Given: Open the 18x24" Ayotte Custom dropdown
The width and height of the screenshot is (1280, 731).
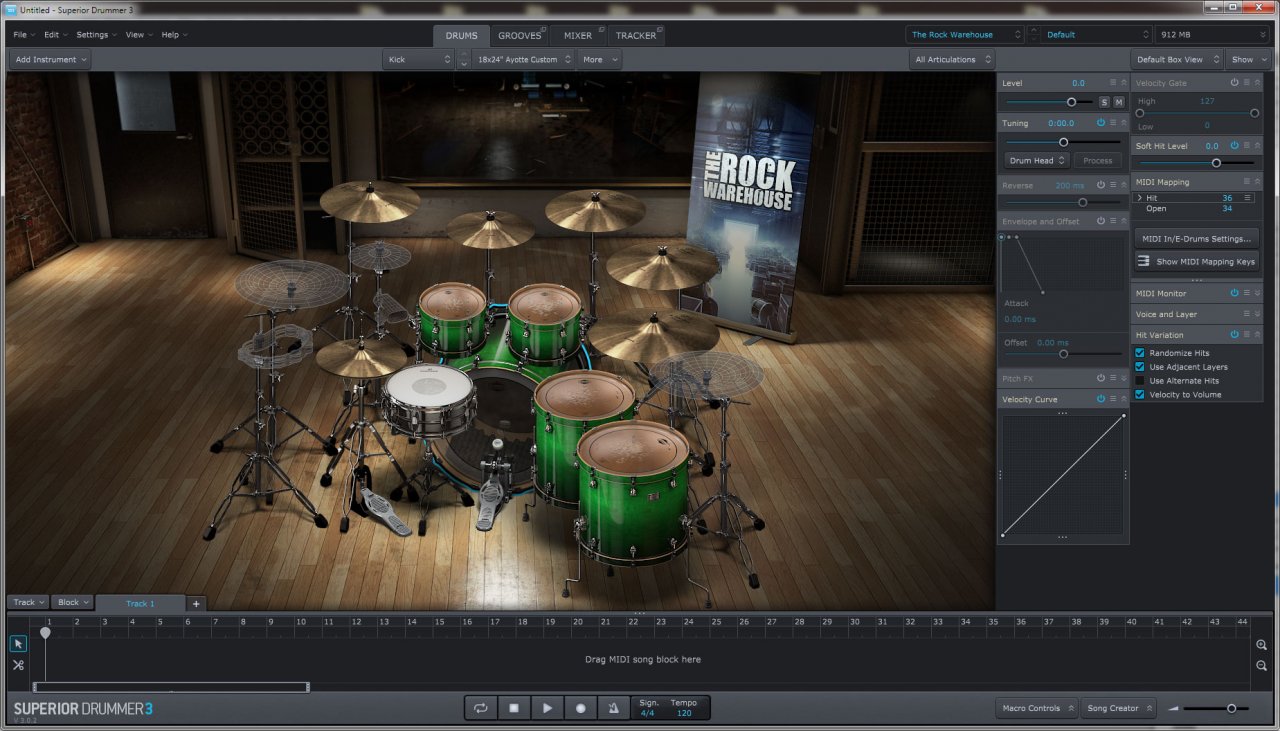Looking at the screenshot, I should pyautogui.click(x=524, y=60).
